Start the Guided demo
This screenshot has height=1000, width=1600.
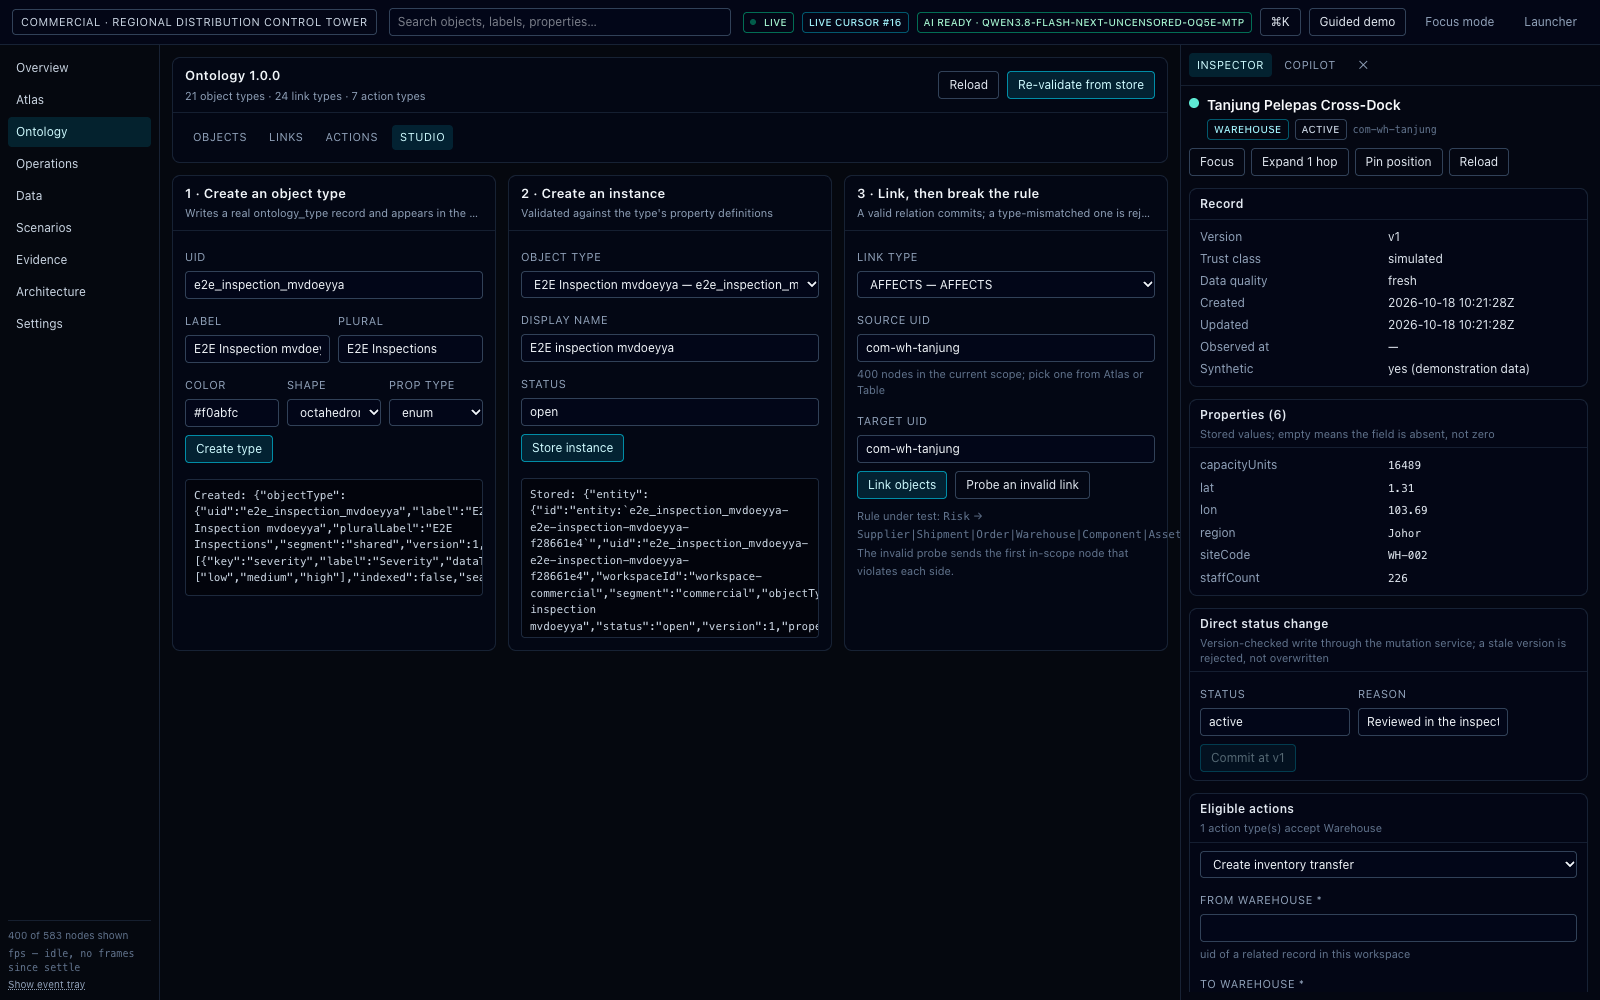[1357, 22]
